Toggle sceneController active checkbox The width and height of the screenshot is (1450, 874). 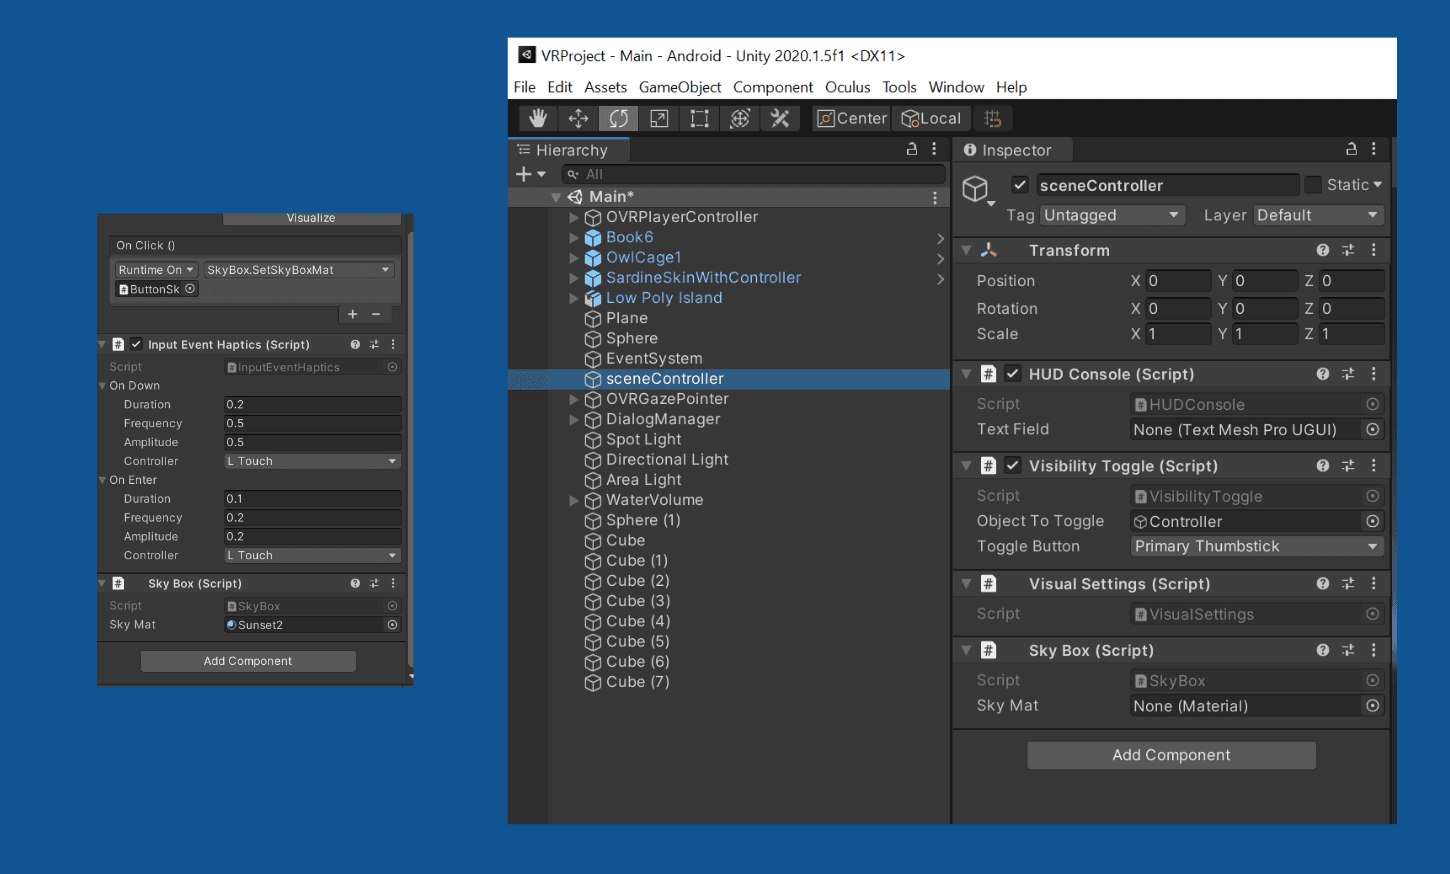click(1020, 185)
